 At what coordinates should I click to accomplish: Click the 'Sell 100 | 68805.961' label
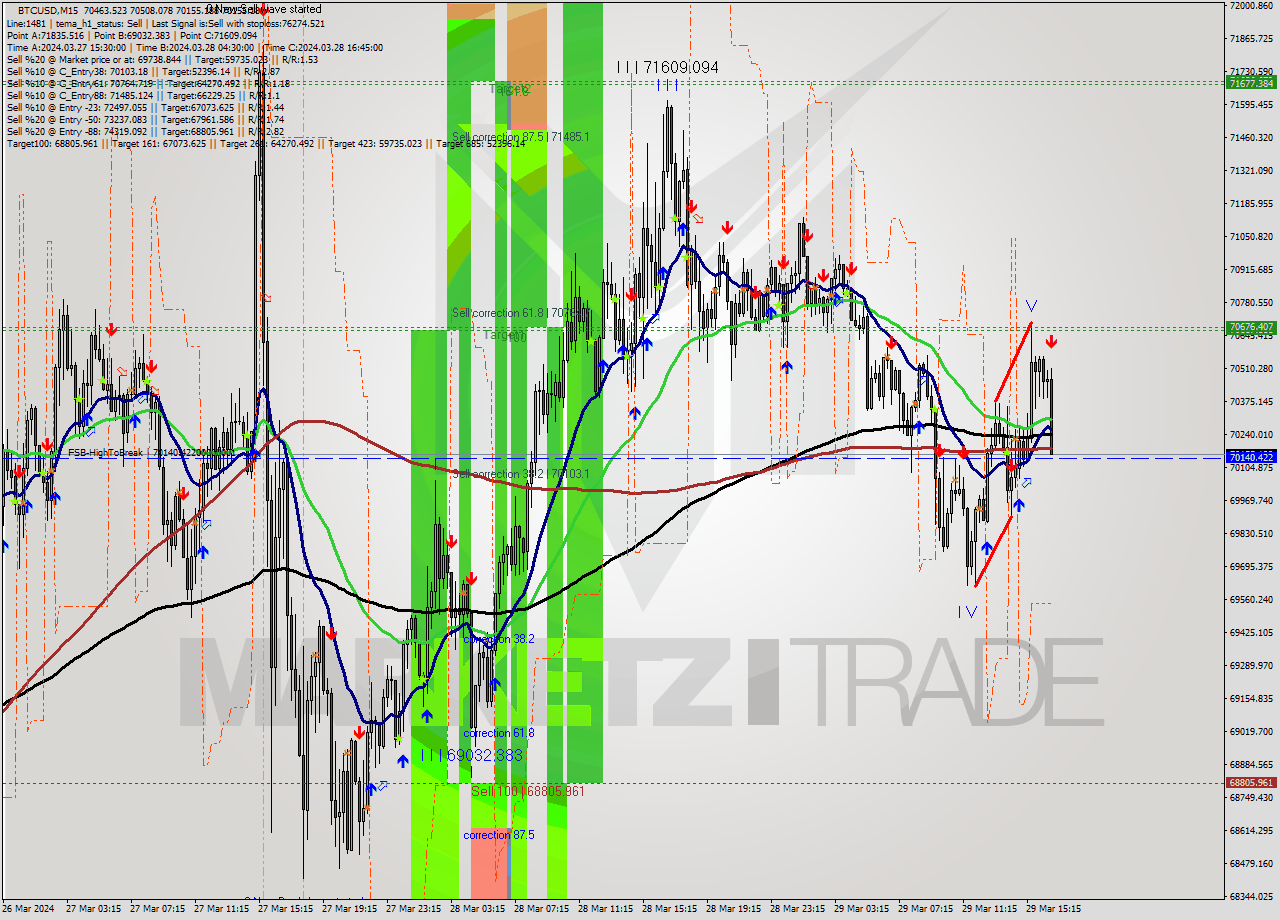528,791
